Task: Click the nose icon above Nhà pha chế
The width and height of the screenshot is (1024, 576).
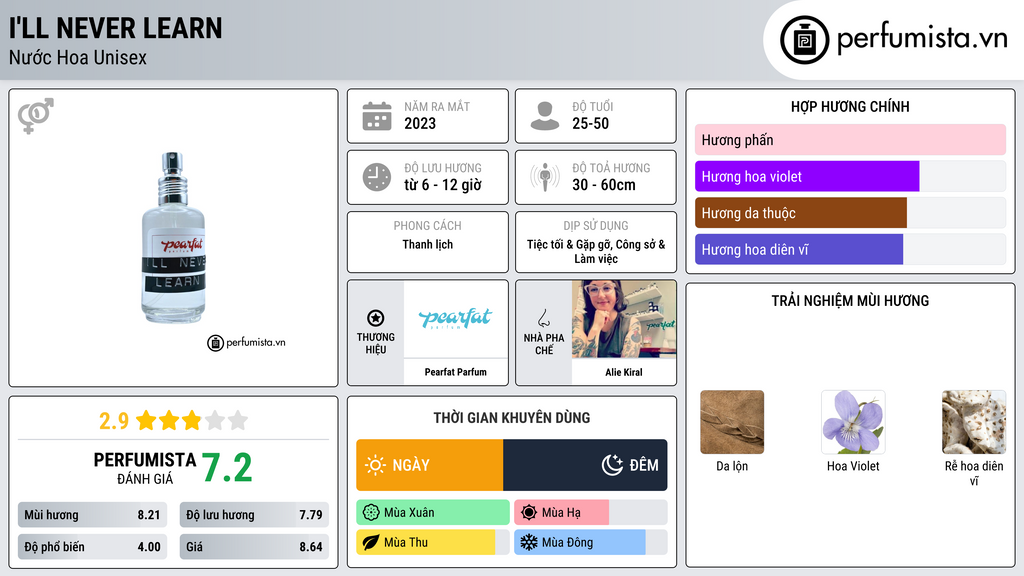Action: tap(543, 319)
